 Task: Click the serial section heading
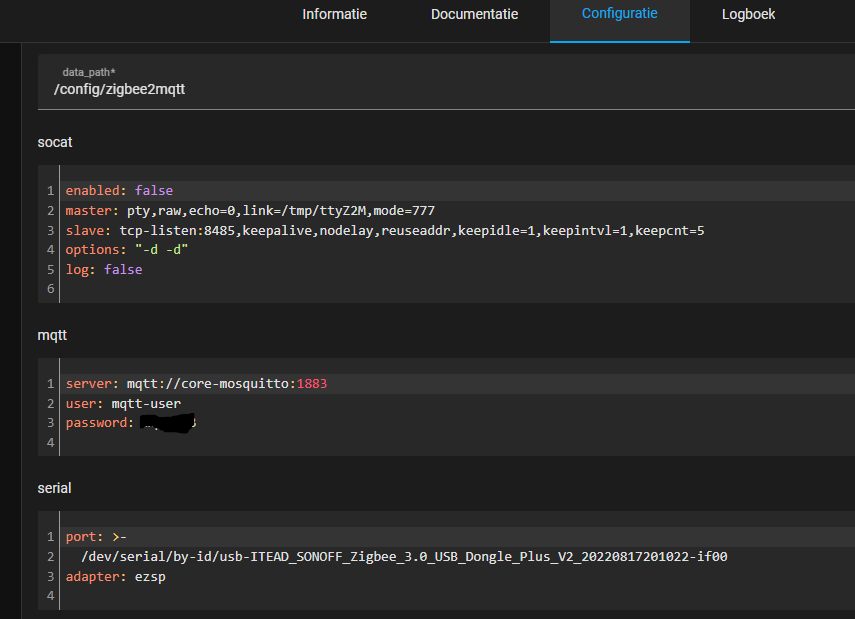(x=54, y=487)
